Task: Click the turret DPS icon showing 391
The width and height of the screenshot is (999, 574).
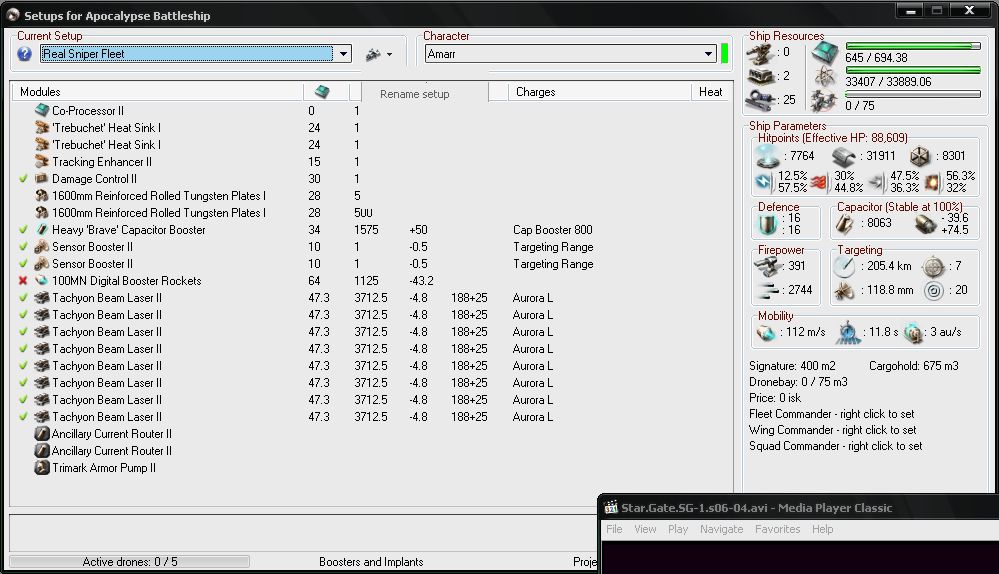Action: click(767, 266)
